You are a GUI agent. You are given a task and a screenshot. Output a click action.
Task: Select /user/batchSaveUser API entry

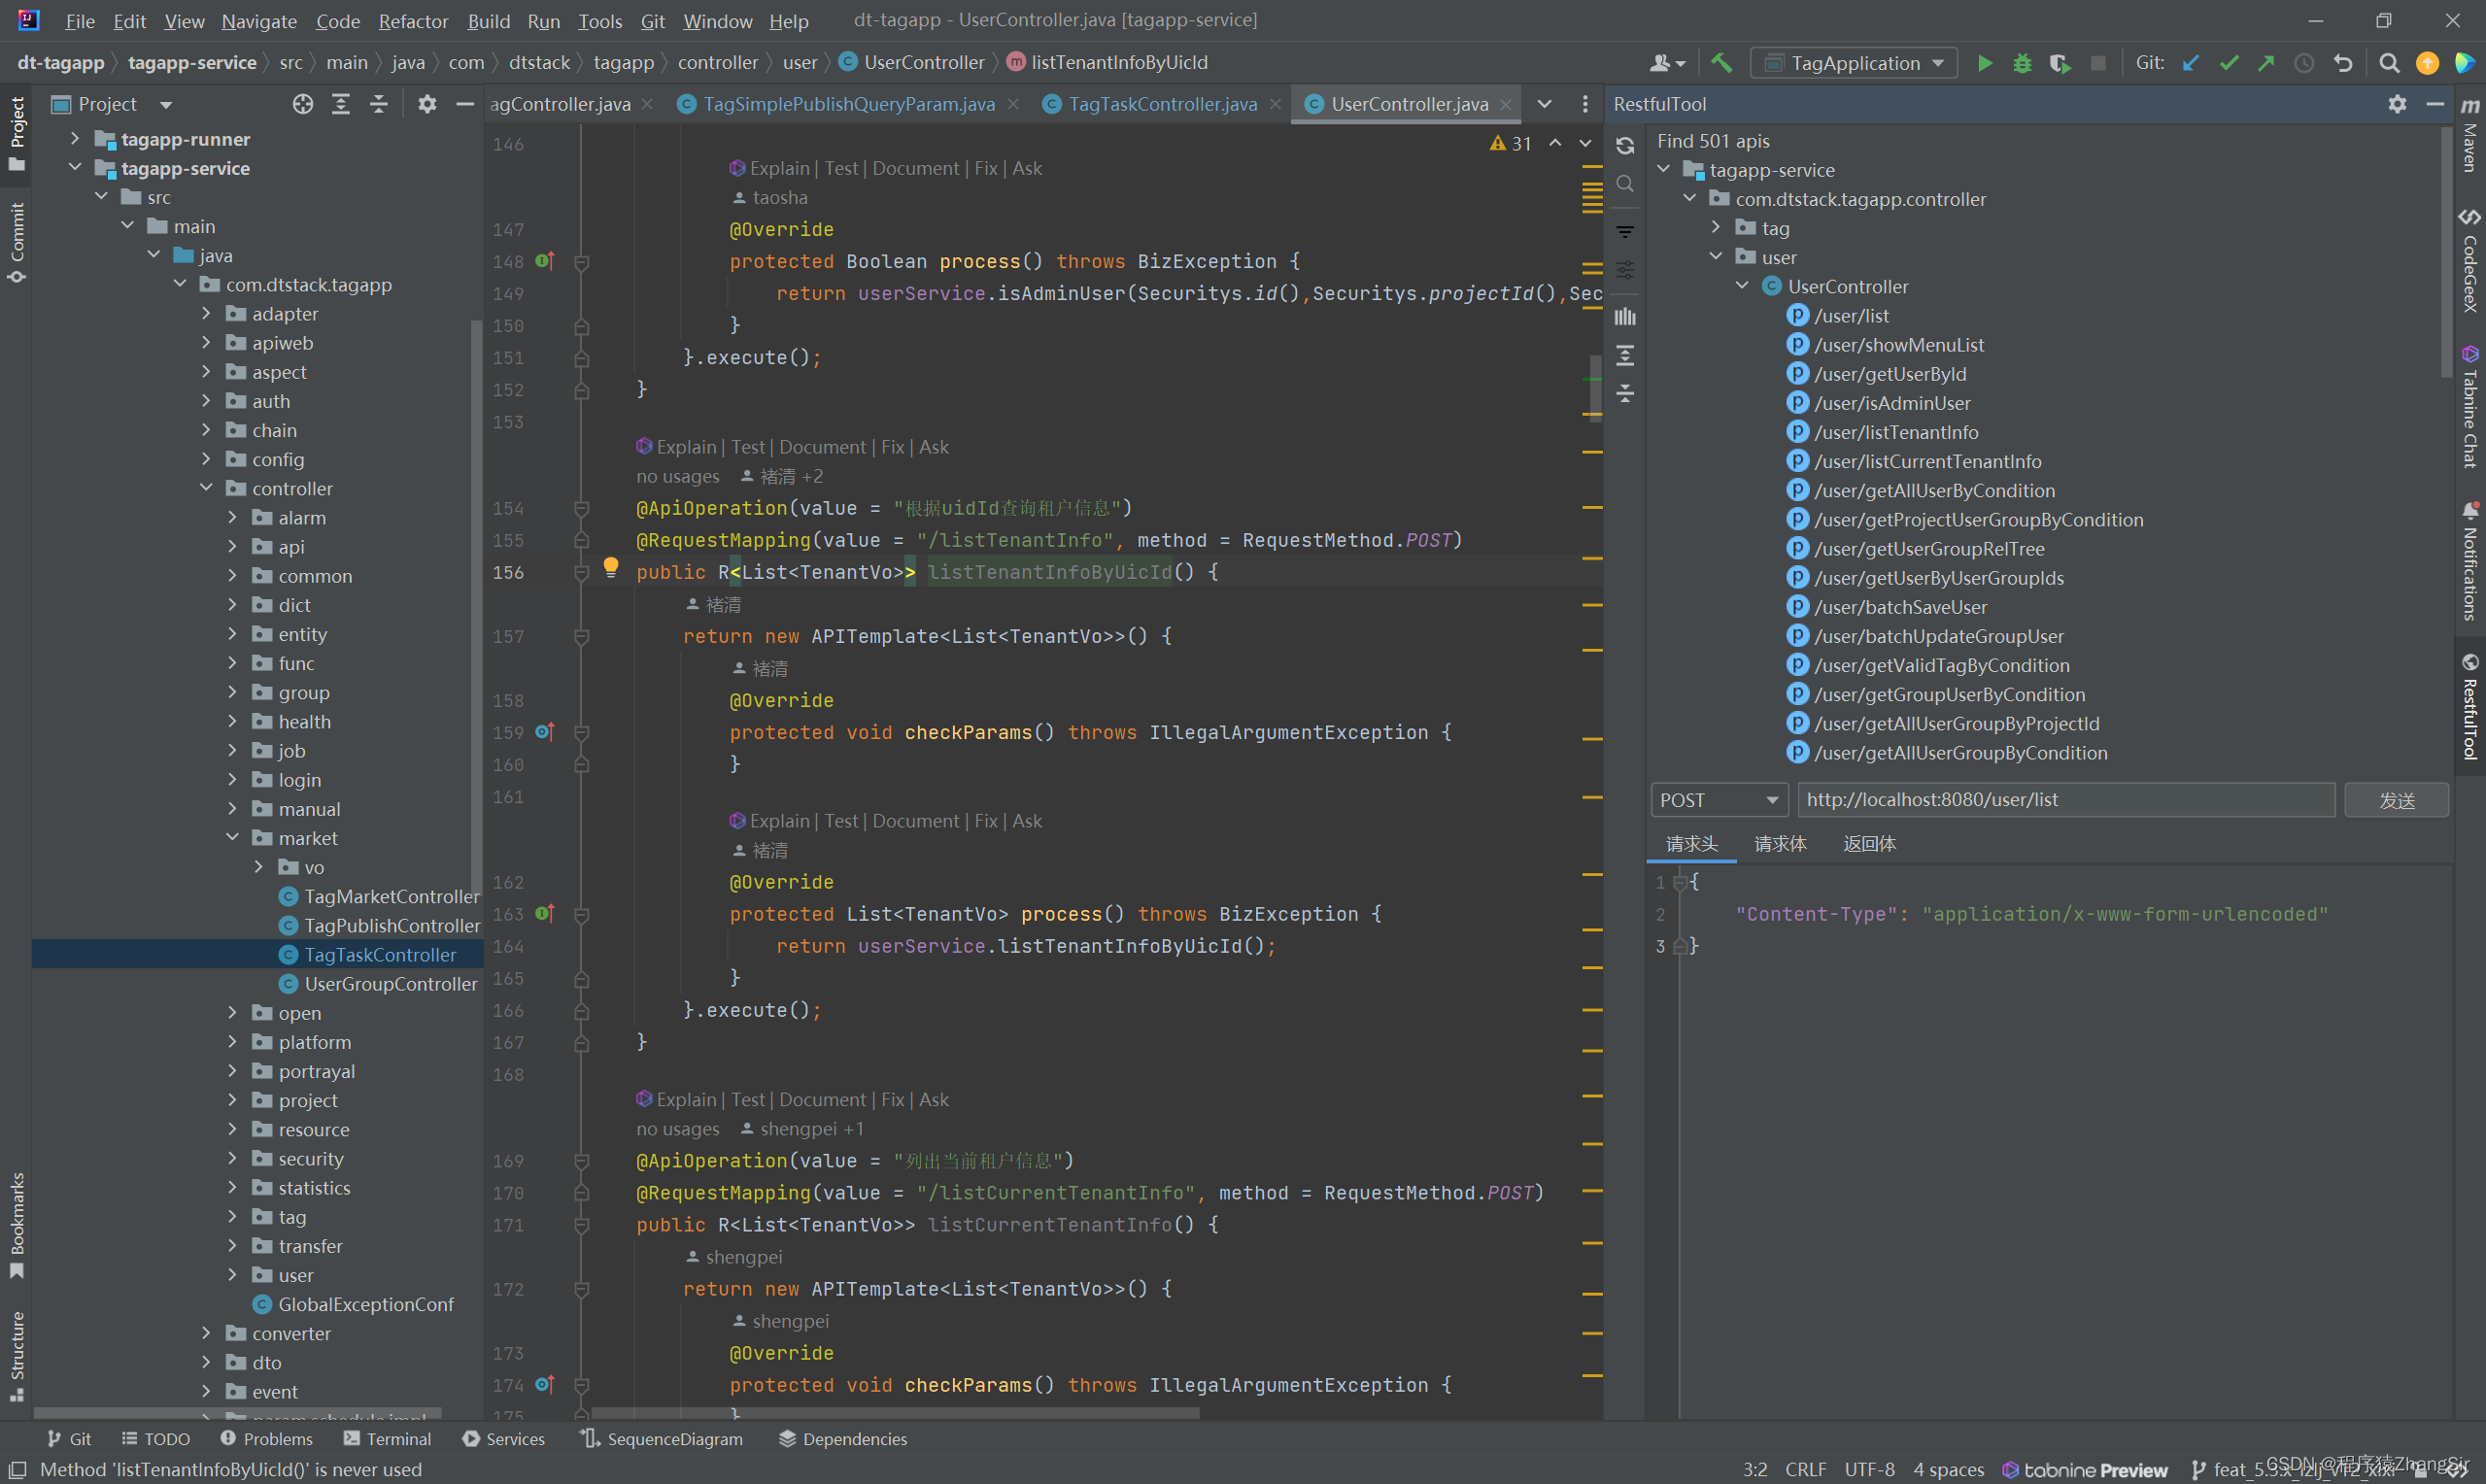click(1900, 607)
